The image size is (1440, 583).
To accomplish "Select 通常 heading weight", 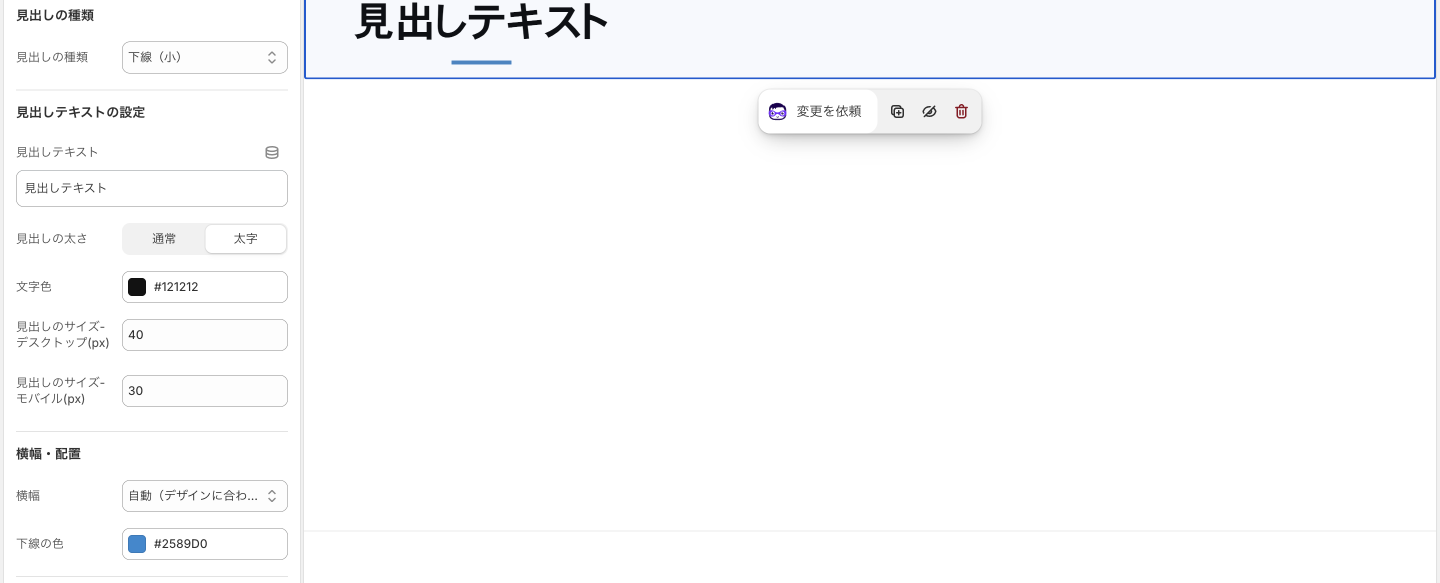I will tap(164, 239).
